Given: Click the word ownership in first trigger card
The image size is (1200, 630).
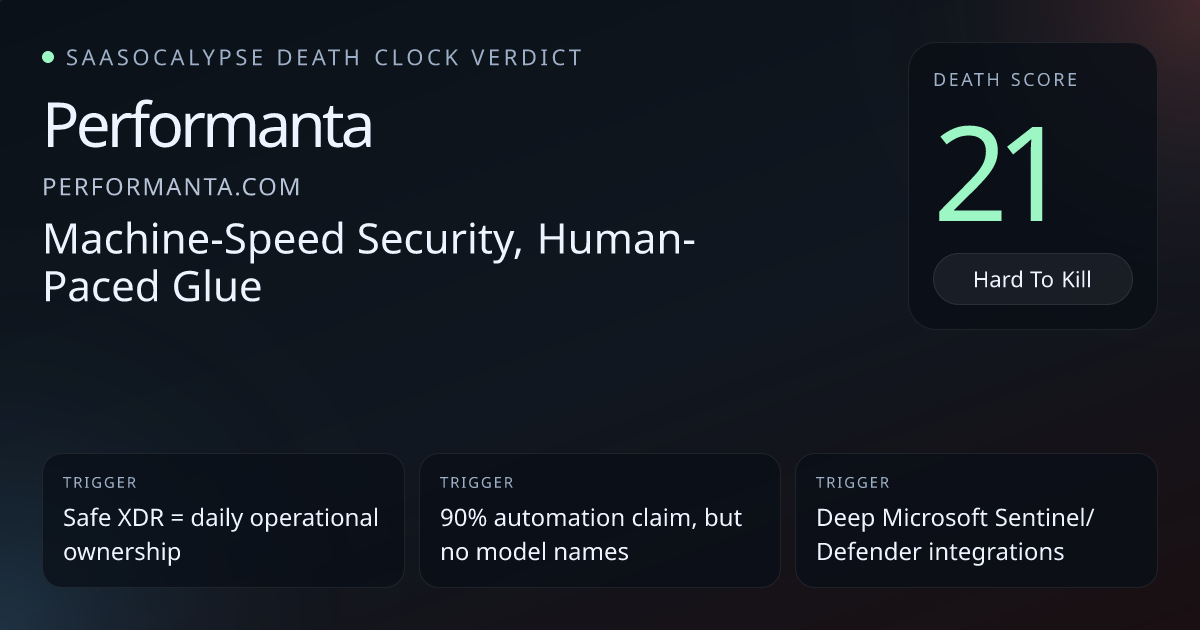Looking at the screenshot, I should 122,552.
